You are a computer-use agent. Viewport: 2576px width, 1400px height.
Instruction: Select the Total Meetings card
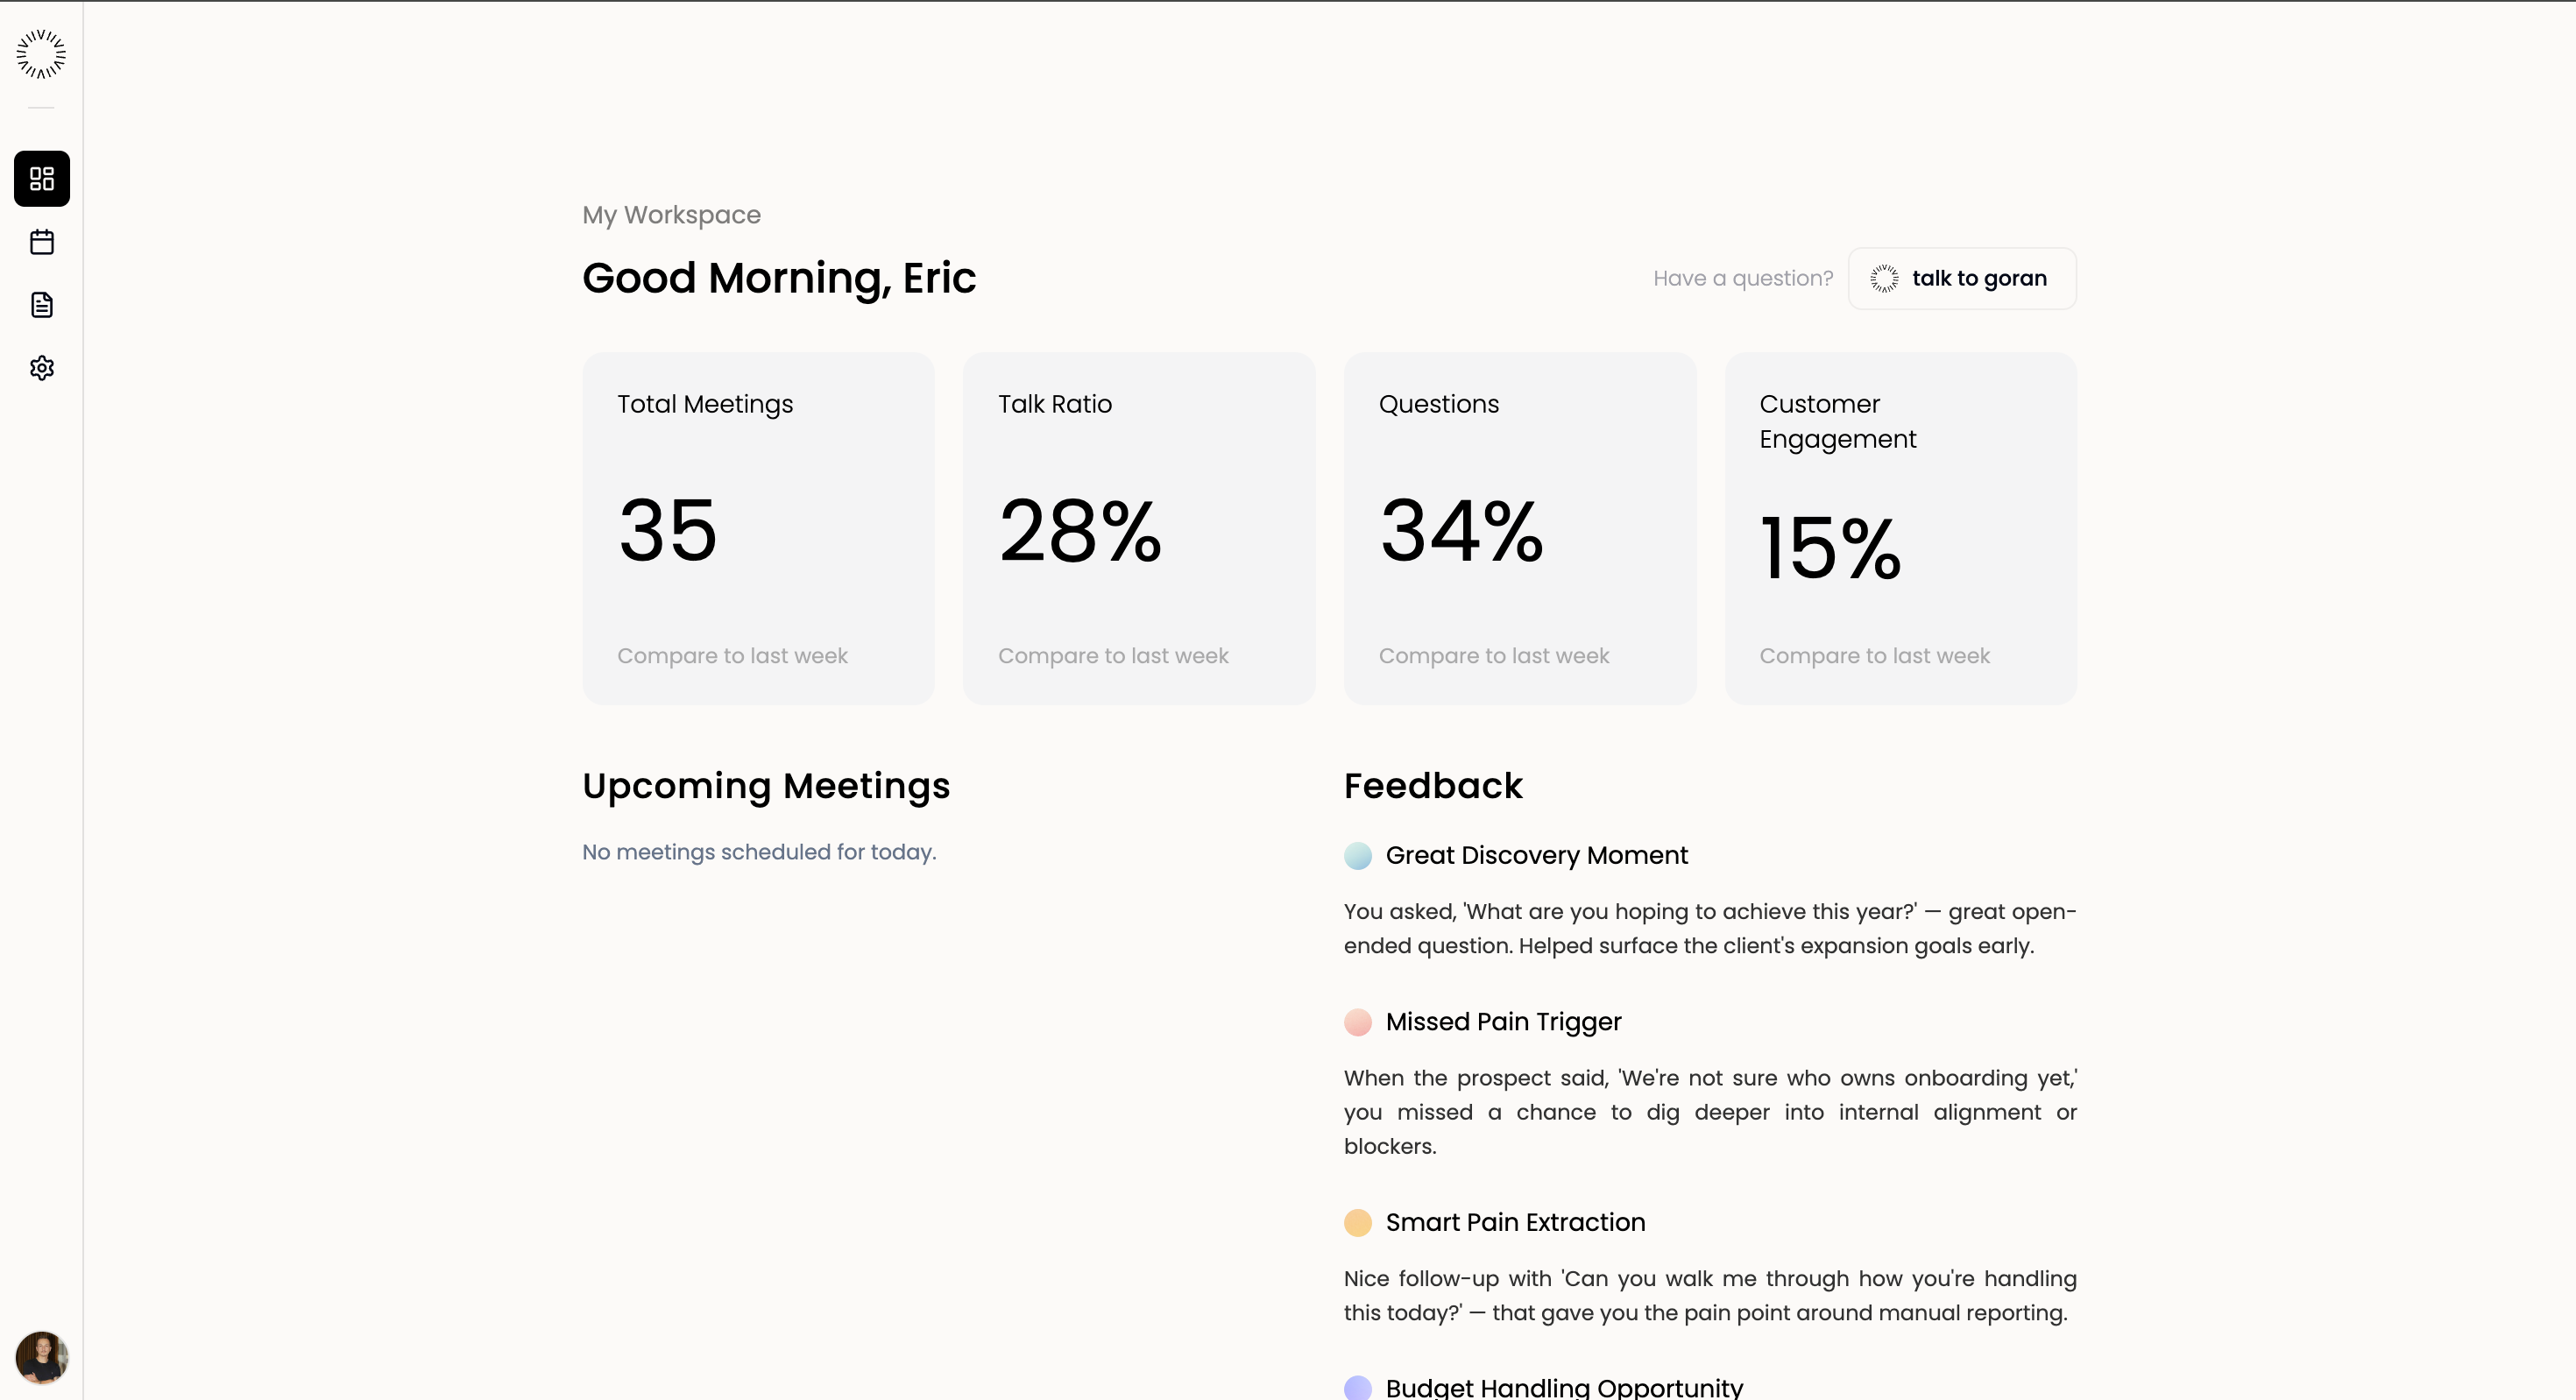pyautogui.click(x=758, y=528)
